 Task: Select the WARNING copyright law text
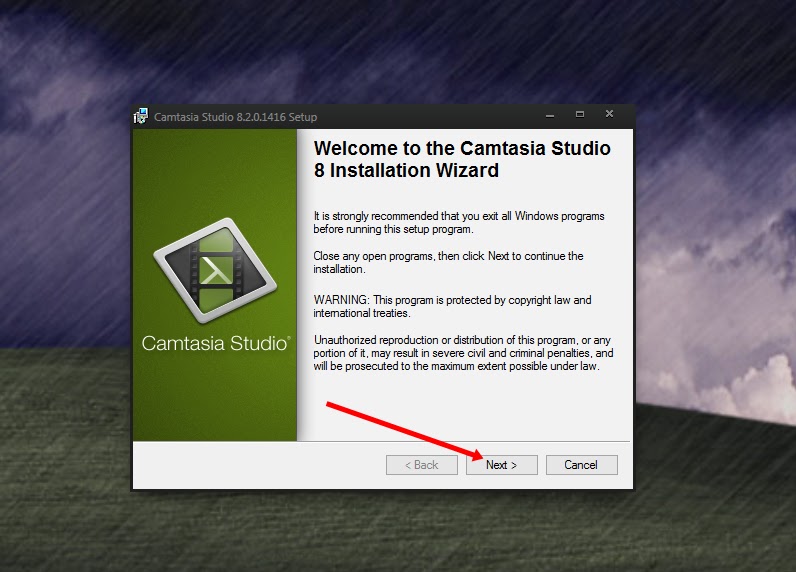pyautogui.click(x=452, y=307)
